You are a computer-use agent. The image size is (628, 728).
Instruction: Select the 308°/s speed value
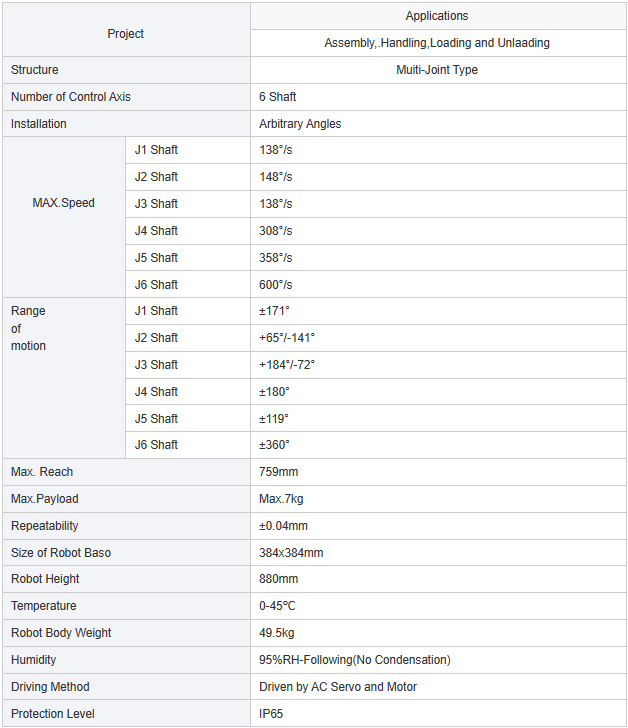(x=276, y=231)
